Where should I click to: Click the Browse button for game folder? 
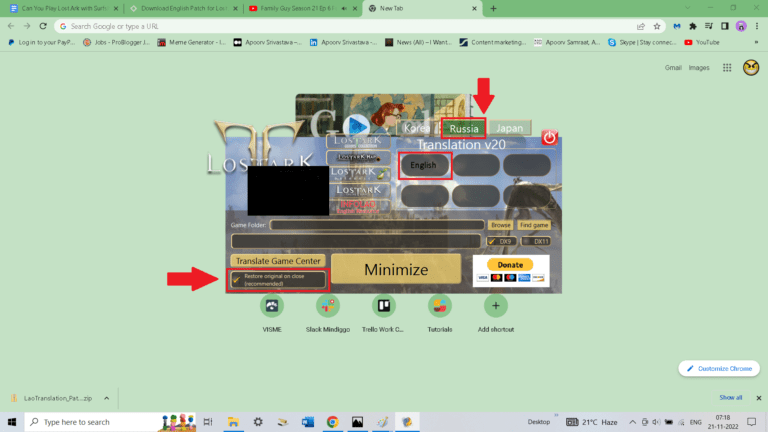click(500, 226)
